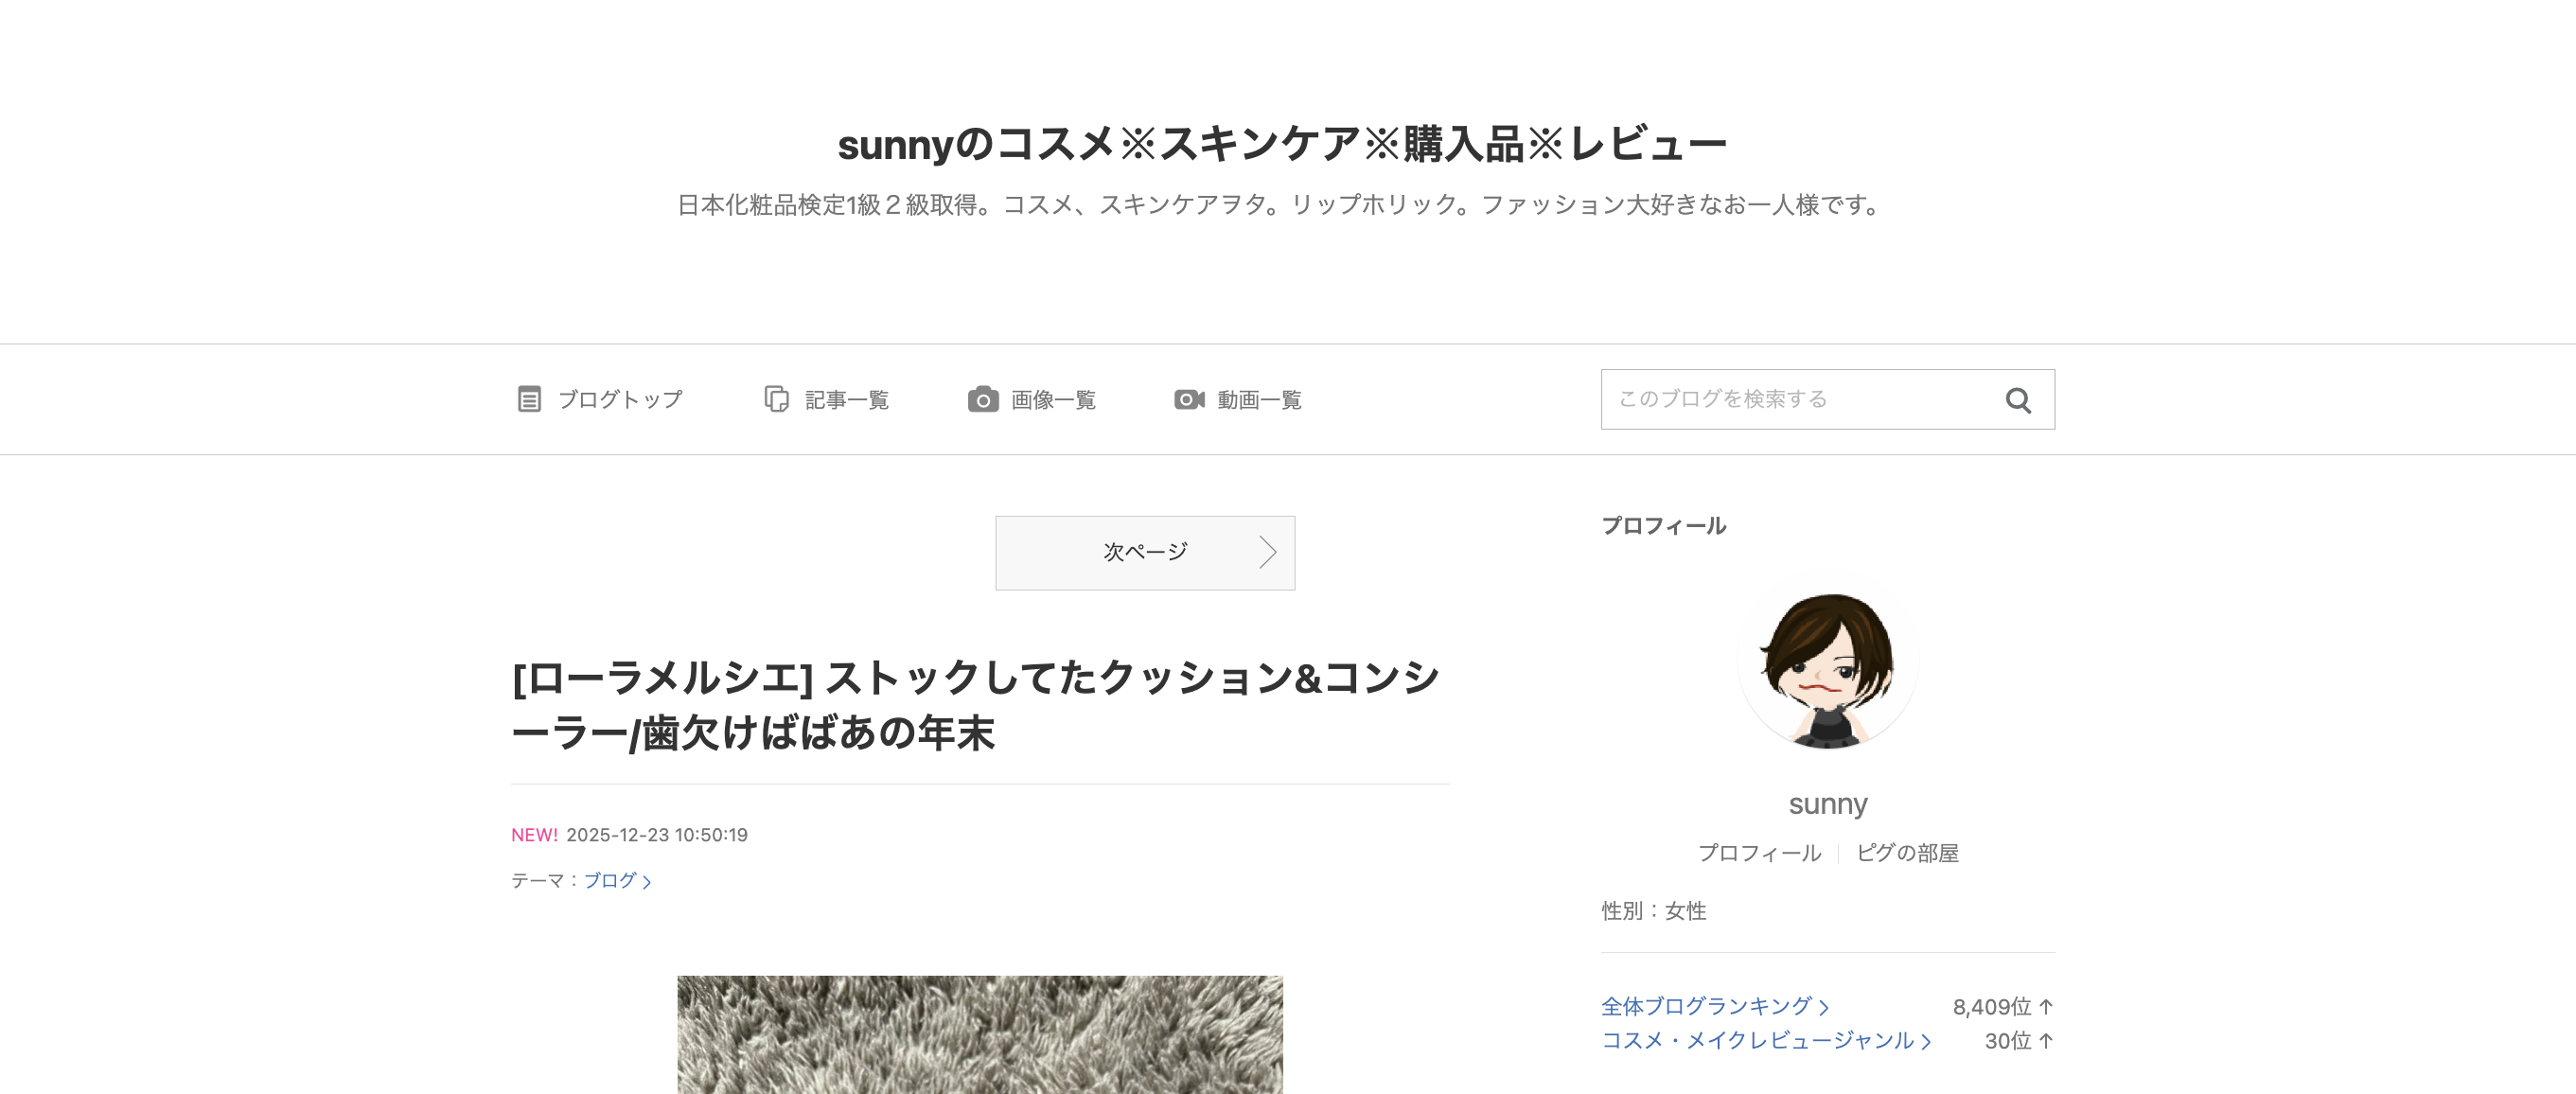Click the blog top document icon
The image size is (2576, 1094).
pos(529,399)
